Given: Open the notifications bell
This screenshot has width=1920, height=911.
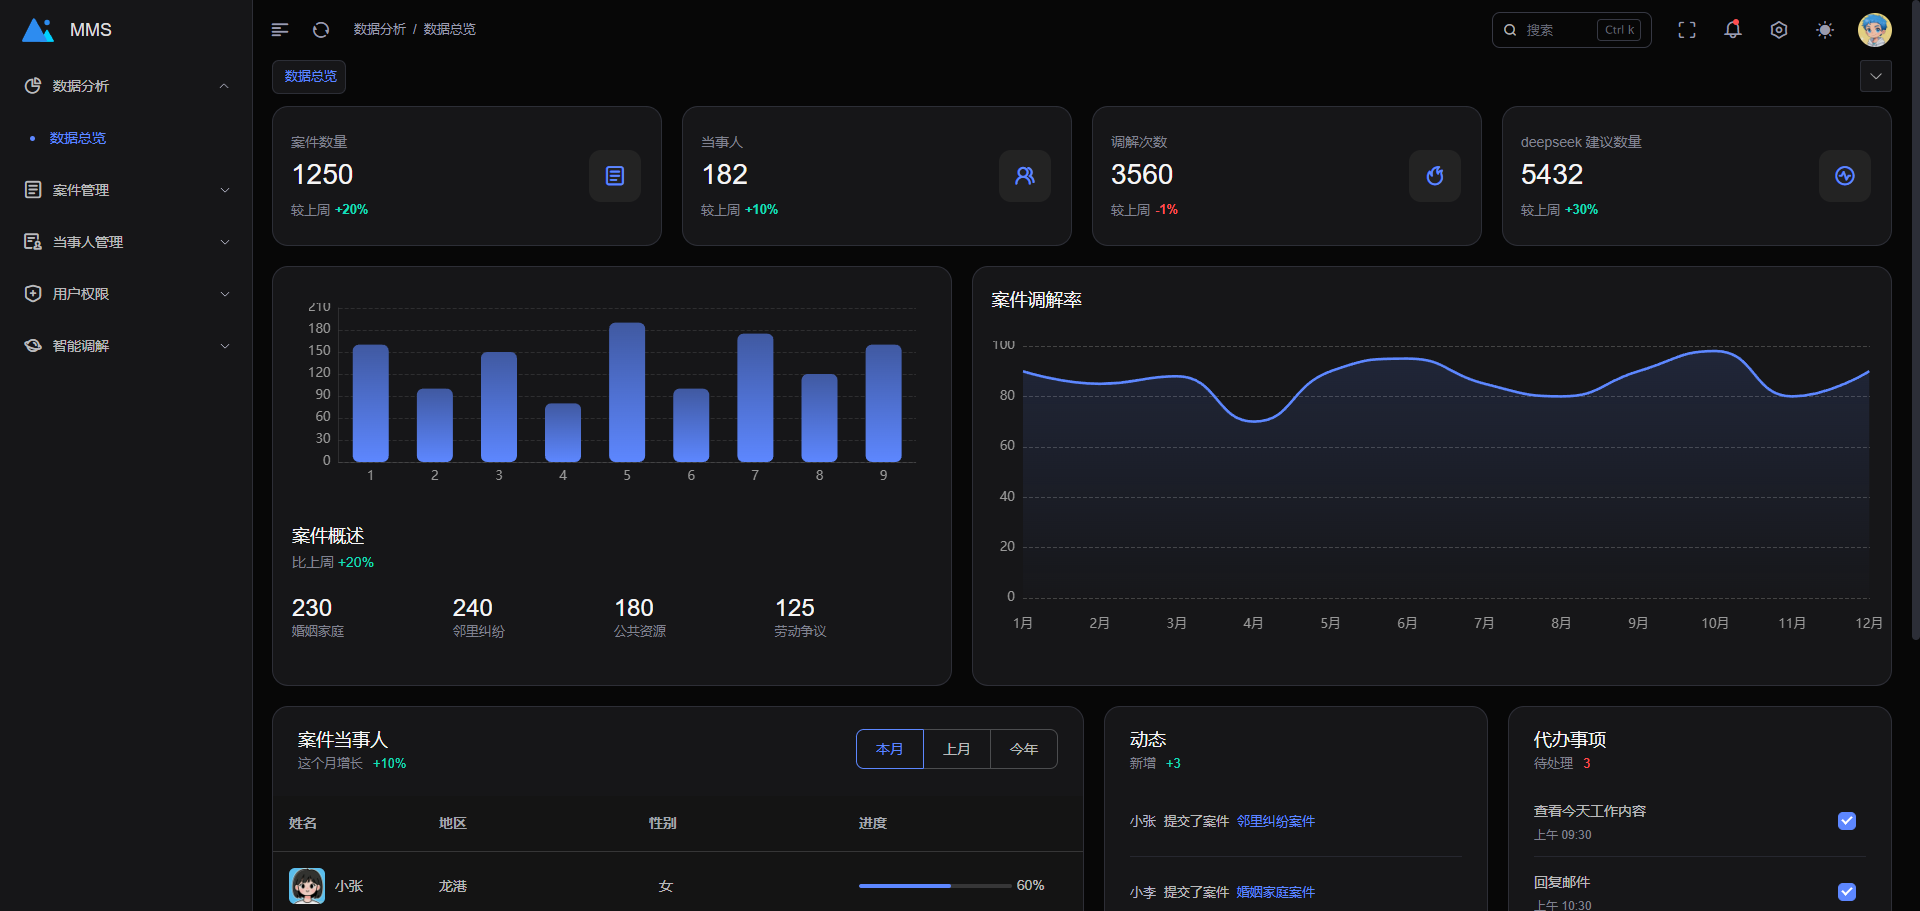Looking at the screenshot, I should [x=1733, y=30].
